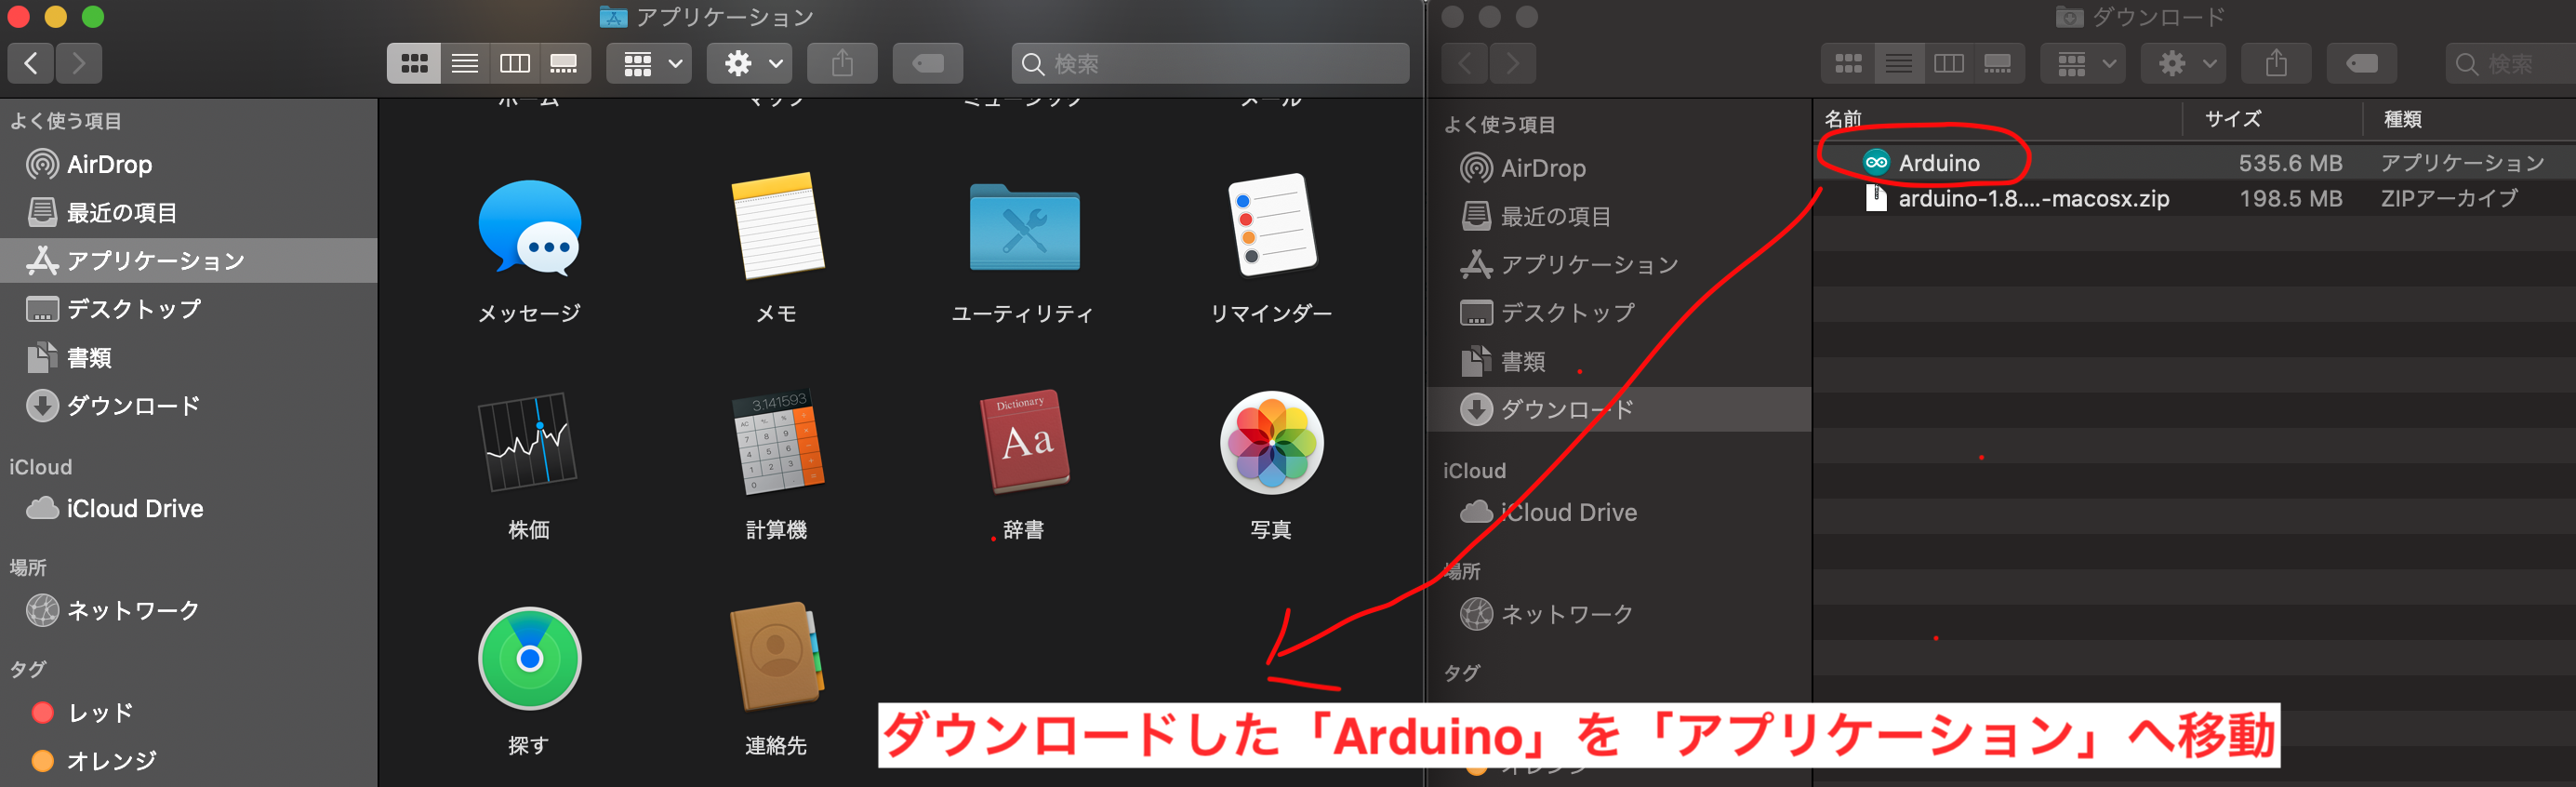Click the share button in Applications window

842,63
